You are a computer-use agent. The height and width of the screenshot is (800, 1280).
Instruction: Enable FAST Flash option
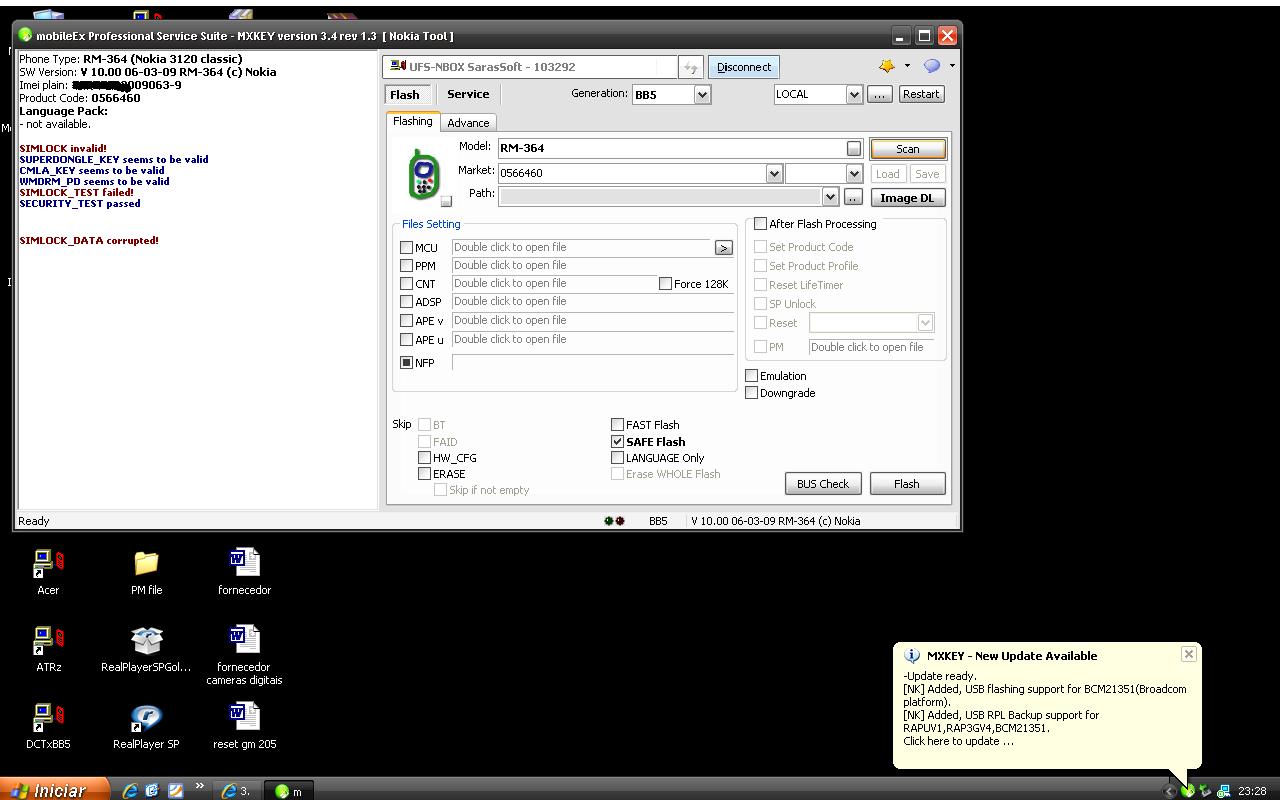pos(617,425)
